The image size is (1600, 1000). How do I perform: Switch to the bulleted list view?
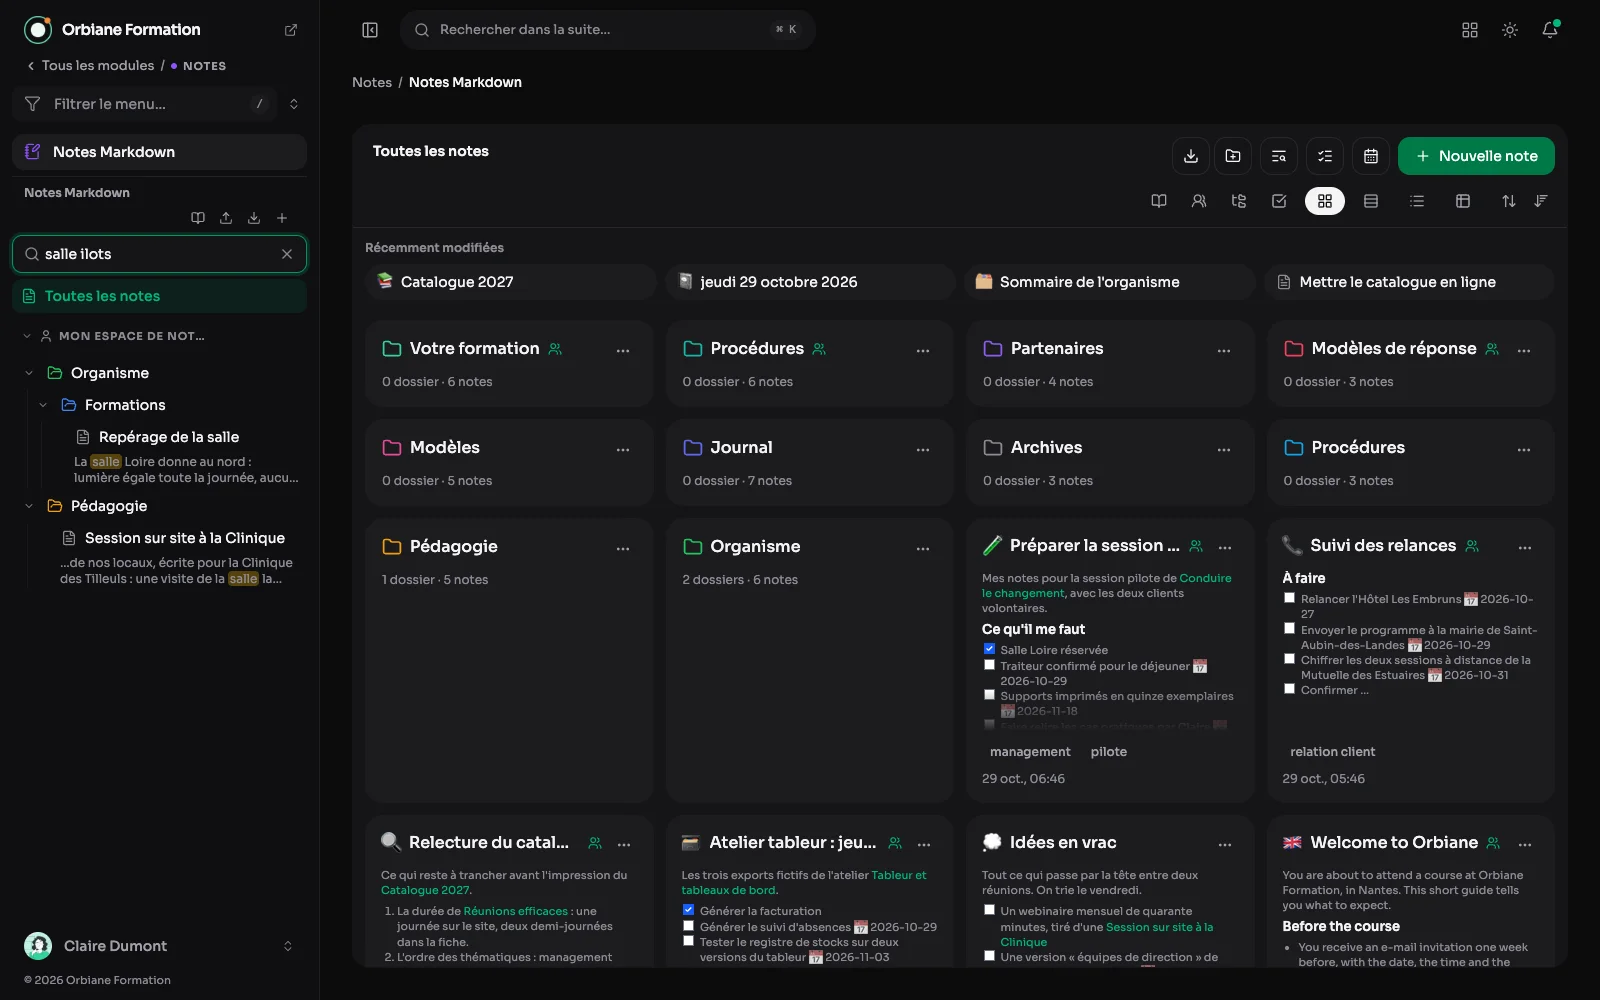[x=1417, y=201]
